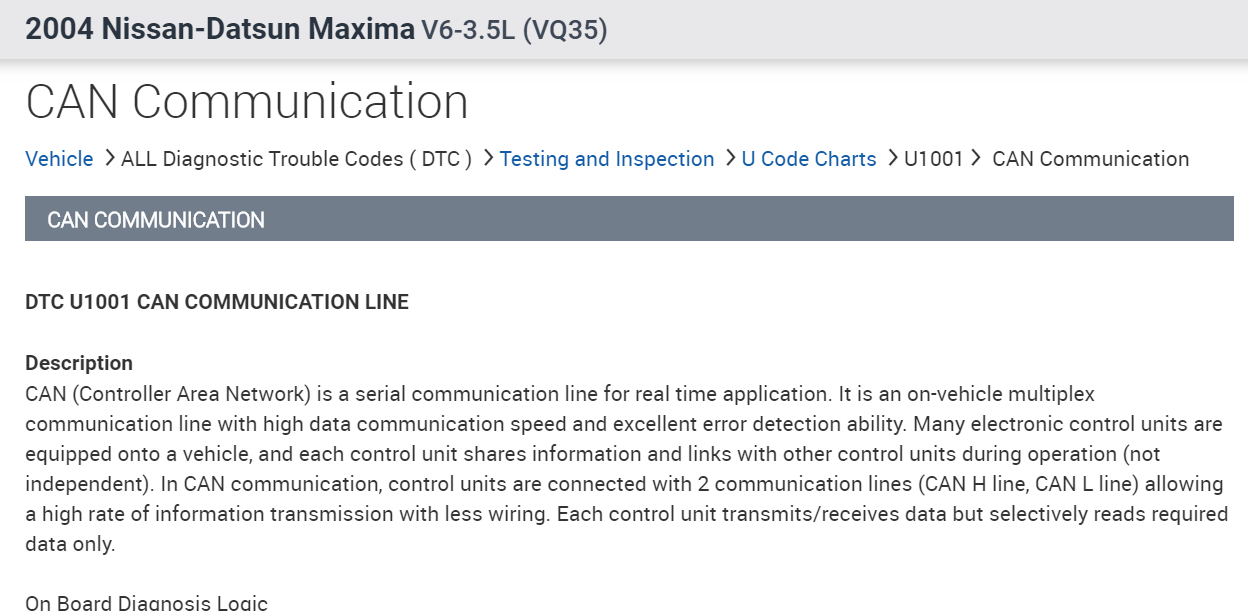Click the large CAN Communication page heading
Screen dimensions: 1248x611
coord(247,101)
